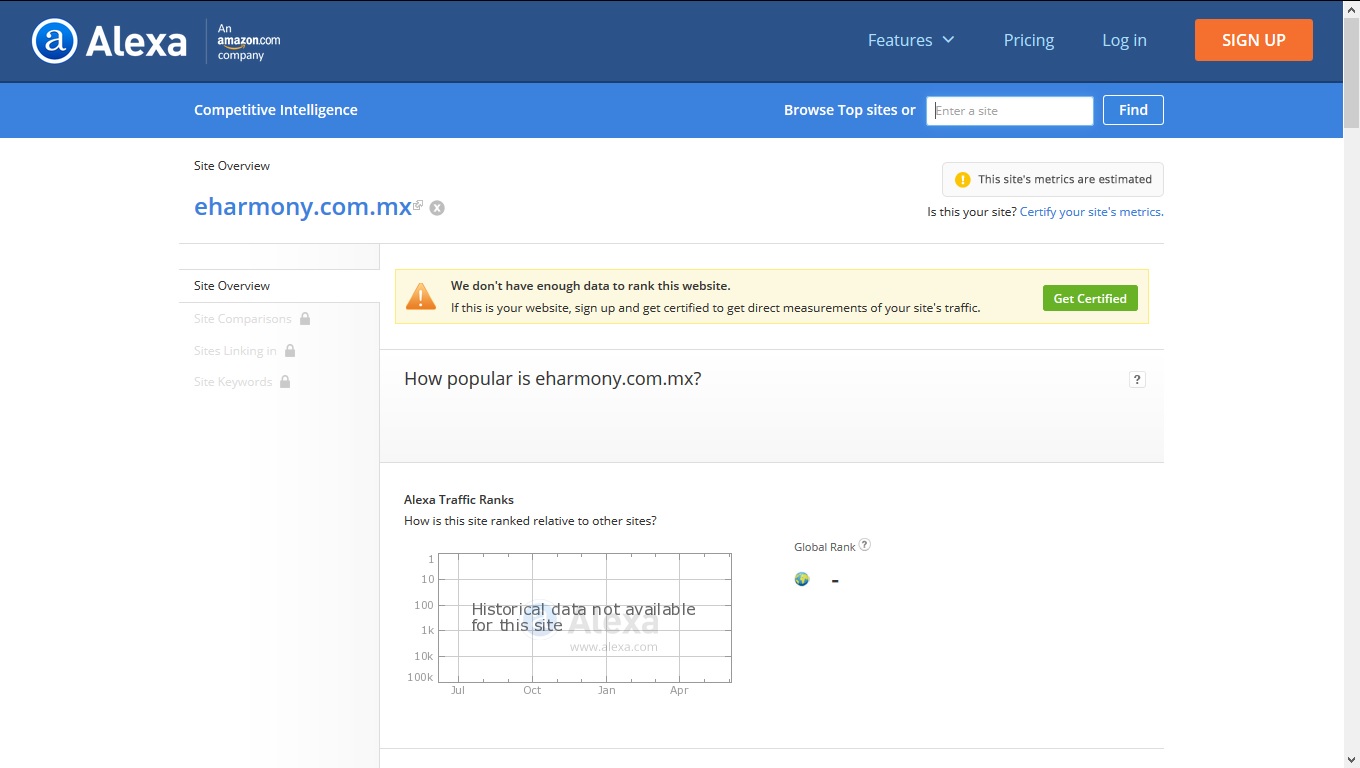The image size is (1360, 768).
Task: Go to Log in
Action: tap(1124, 40)
